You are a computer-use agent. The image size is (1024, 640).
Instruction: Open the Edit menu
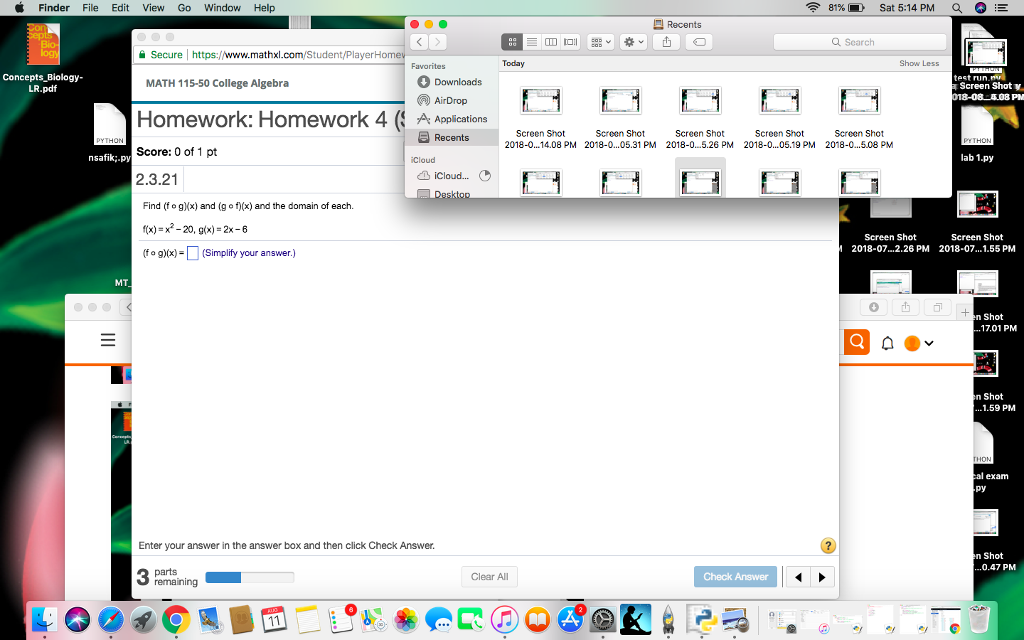(x=120, y=8)
